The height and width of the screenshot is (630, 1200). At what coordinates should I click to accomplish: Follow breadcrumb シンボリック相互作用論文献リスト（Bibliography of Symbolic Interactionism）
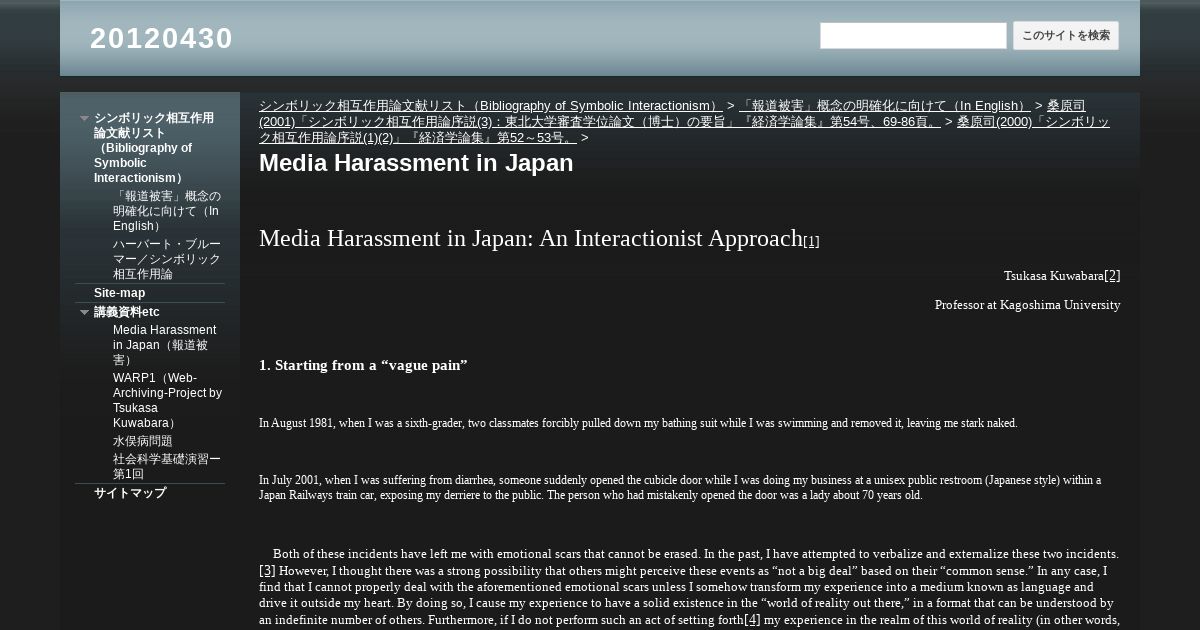[x=491, y=106]
